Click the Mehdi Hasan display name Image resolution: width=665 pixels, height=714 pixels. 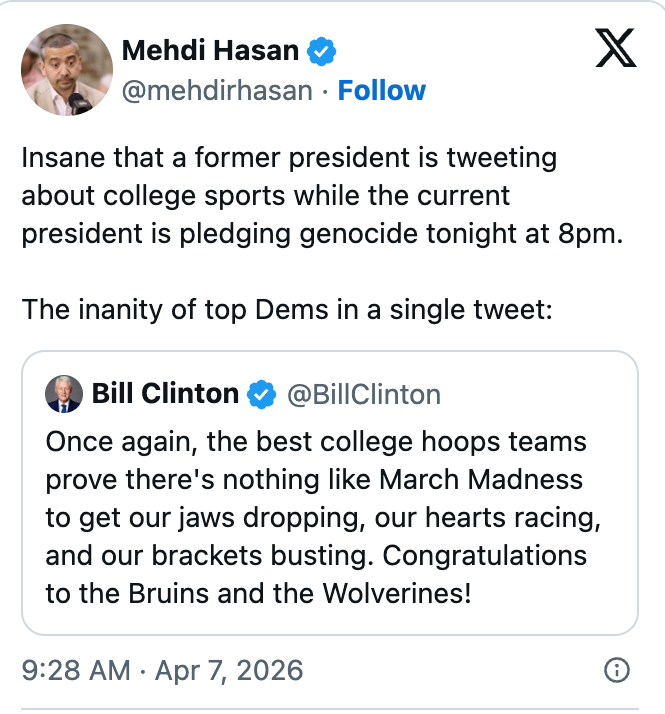click(212, 49)
